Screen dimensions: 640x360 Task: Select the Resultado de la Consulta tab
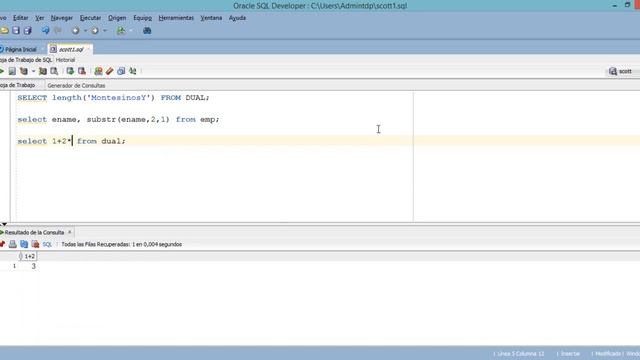34,232
